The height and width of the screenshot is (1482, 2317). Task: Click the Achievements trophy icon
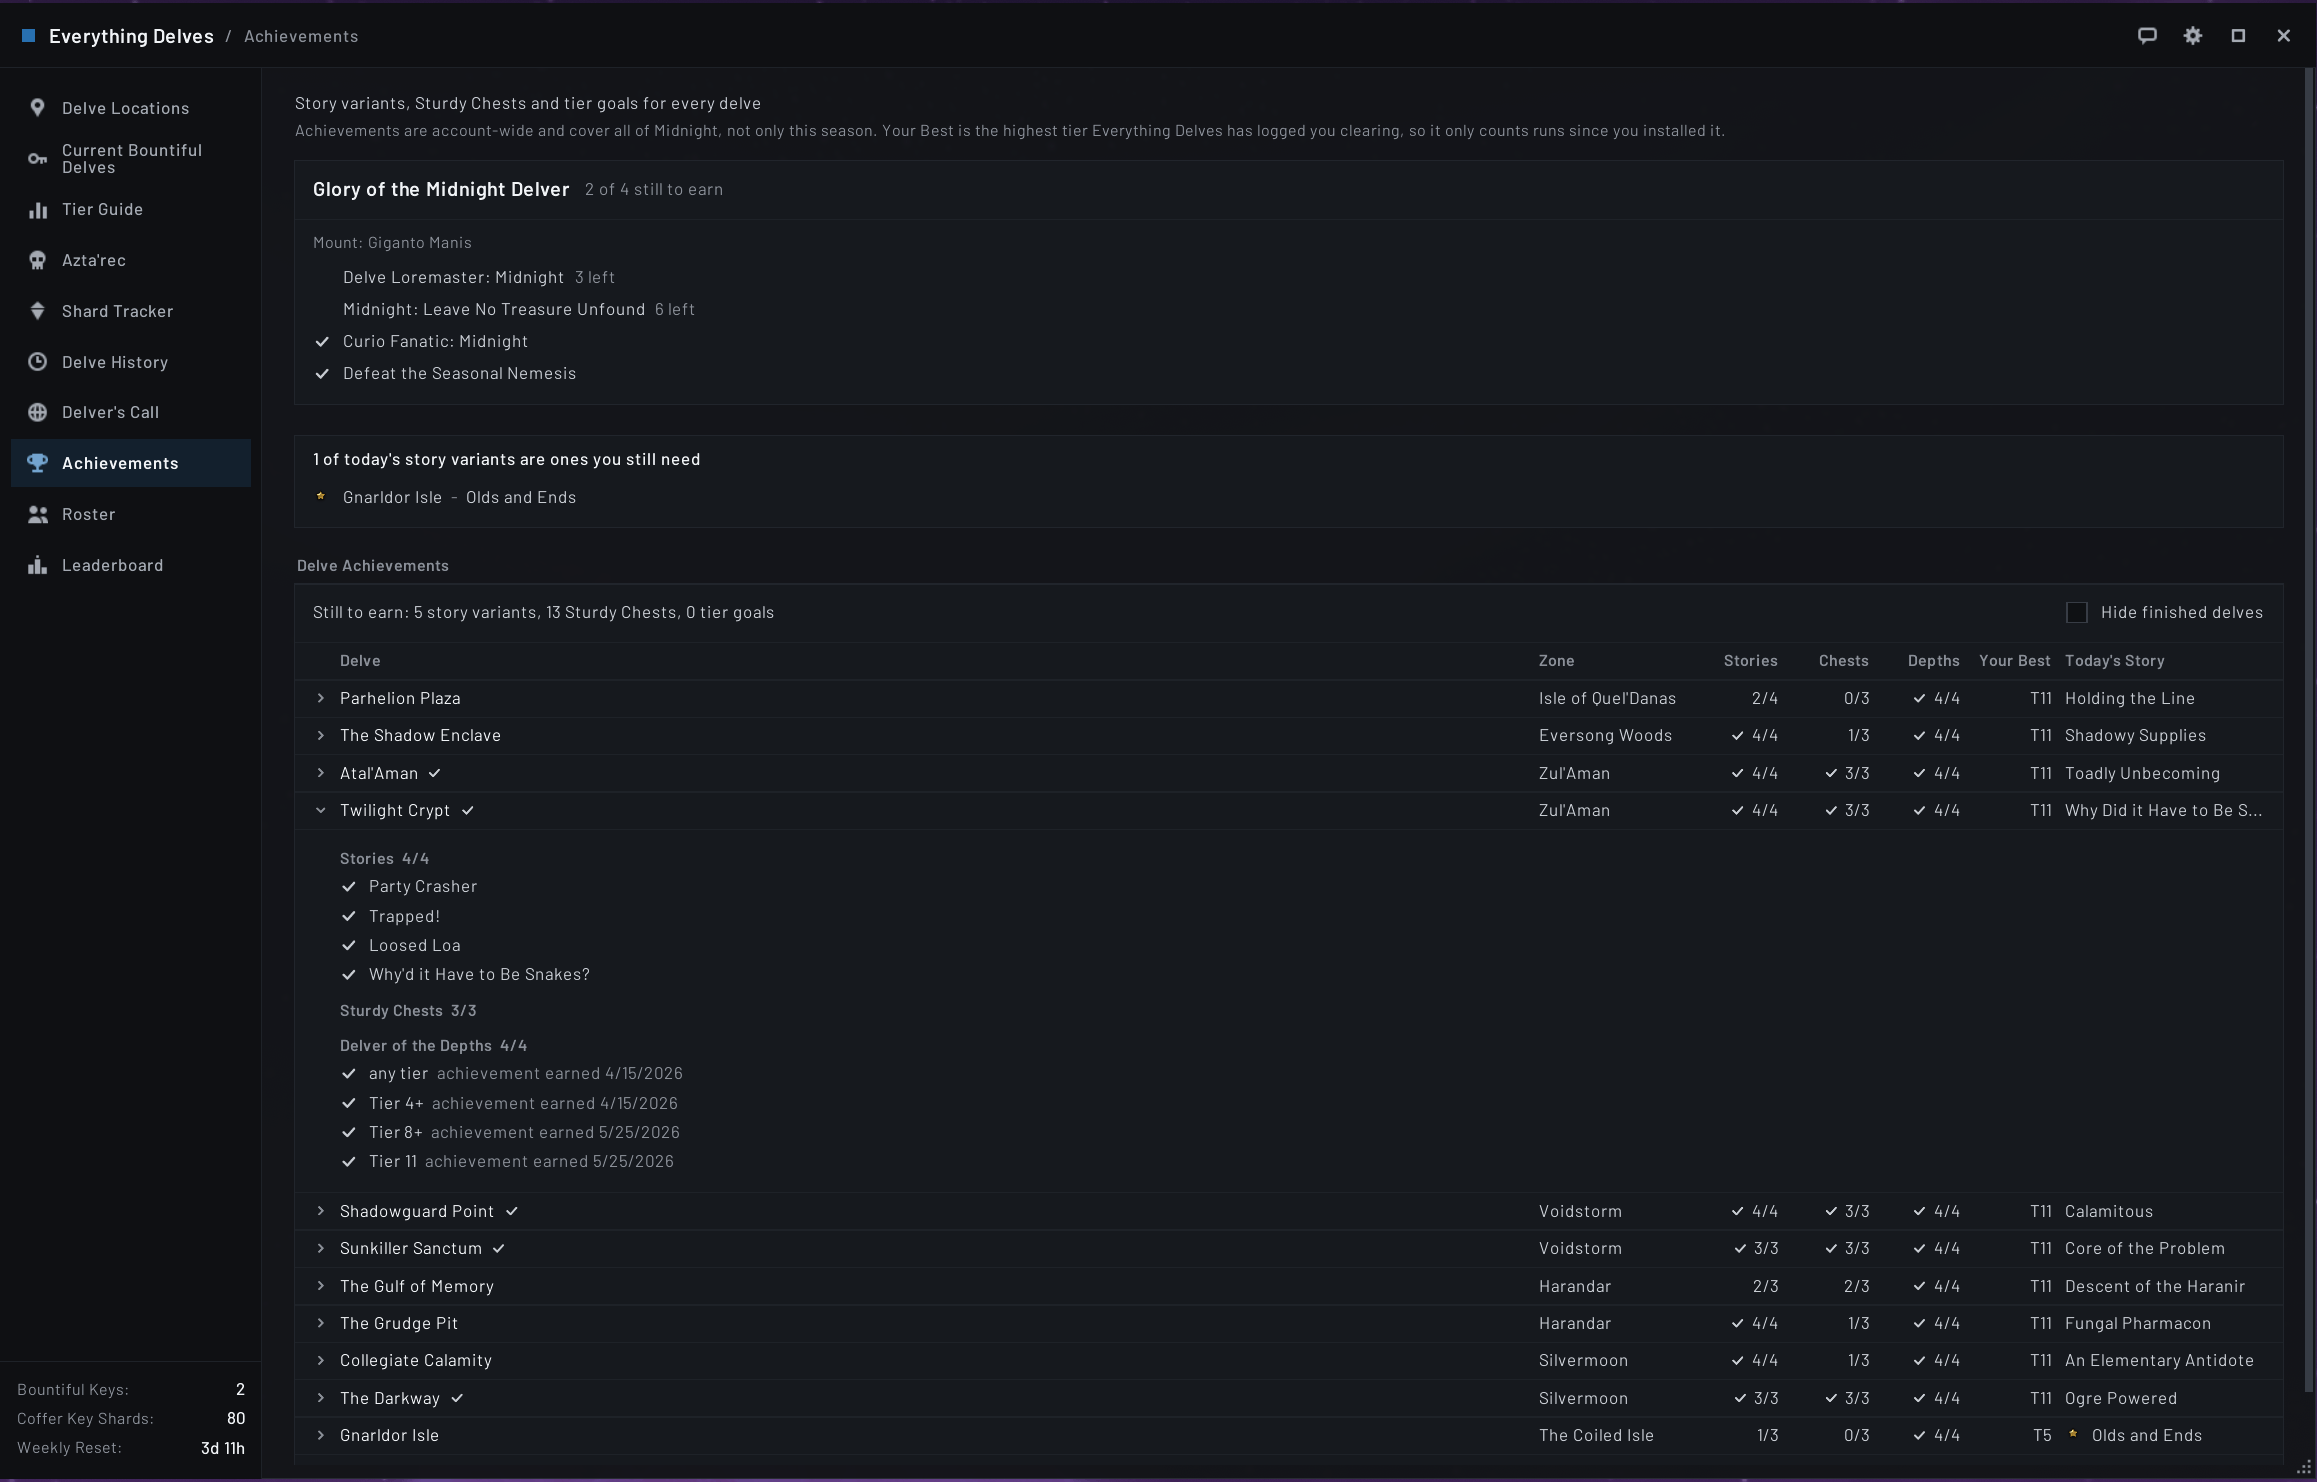point(37,463)
